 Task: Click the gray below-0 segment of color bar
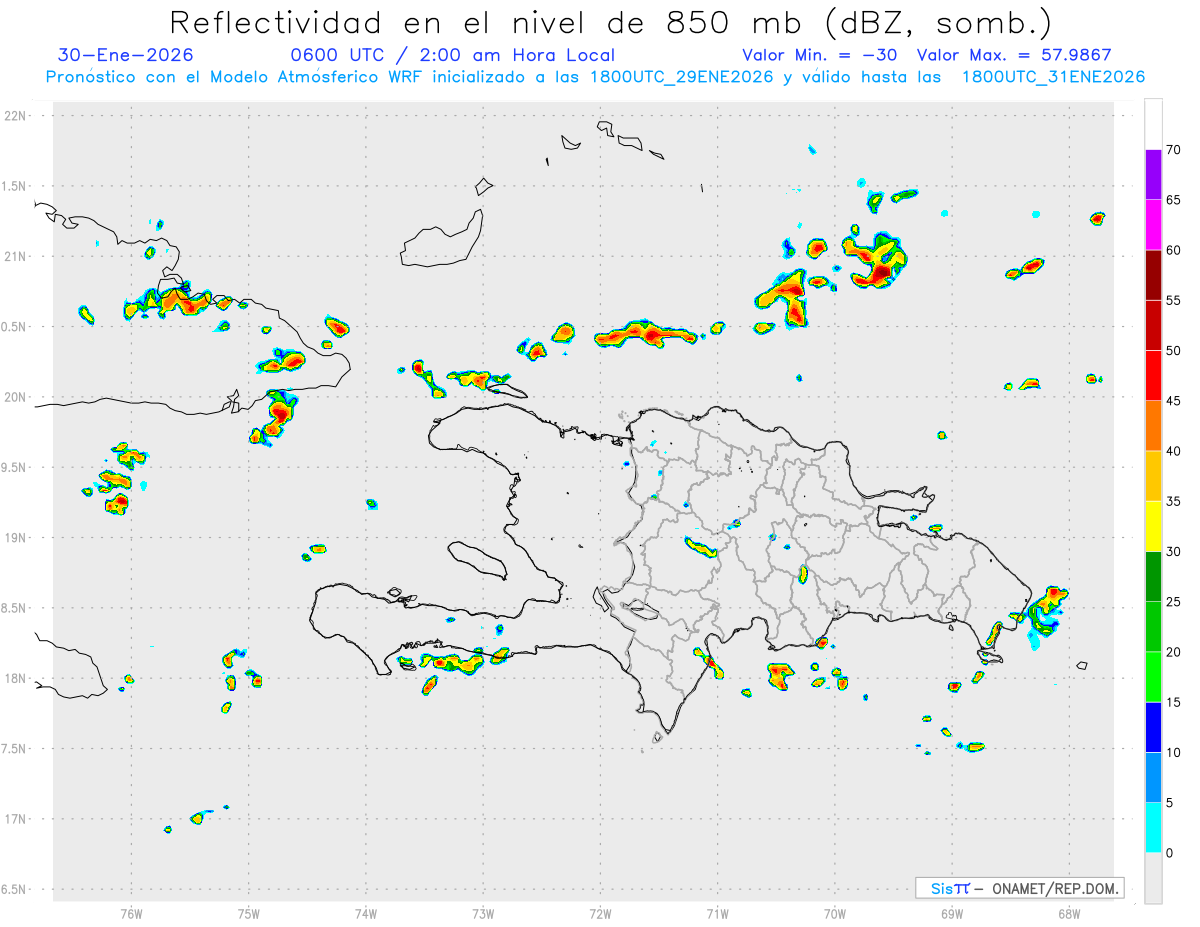tap(1153, 878)
